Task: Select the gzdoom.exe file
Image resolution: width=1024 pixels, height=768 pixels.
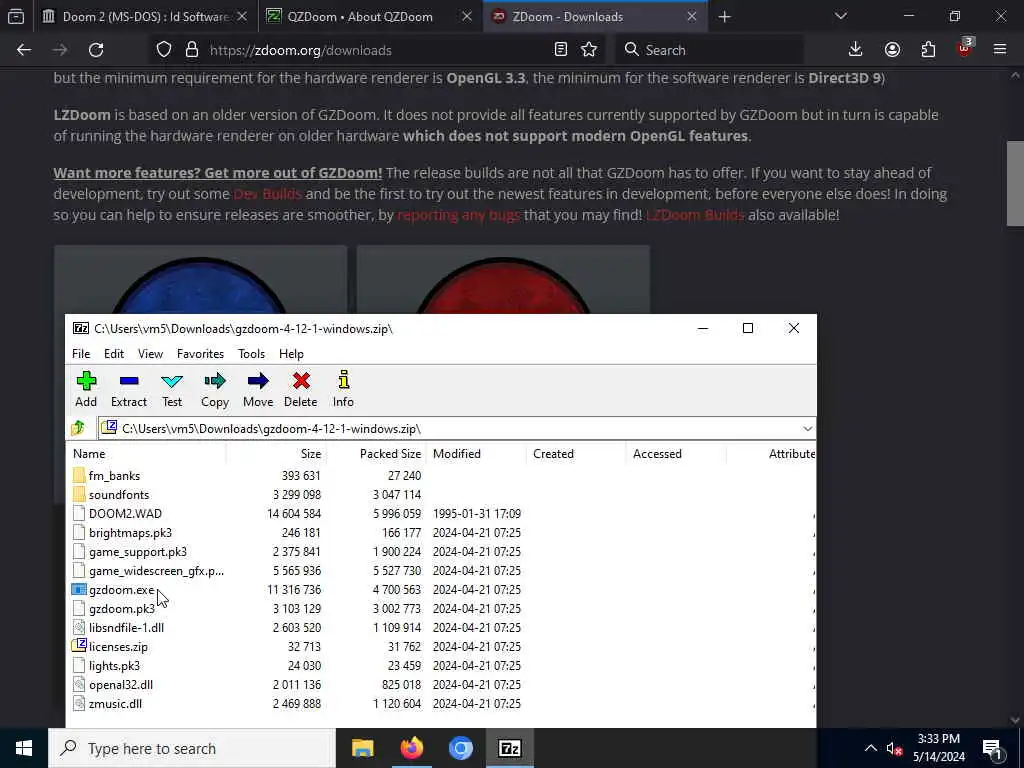Action: coord(121,590)
